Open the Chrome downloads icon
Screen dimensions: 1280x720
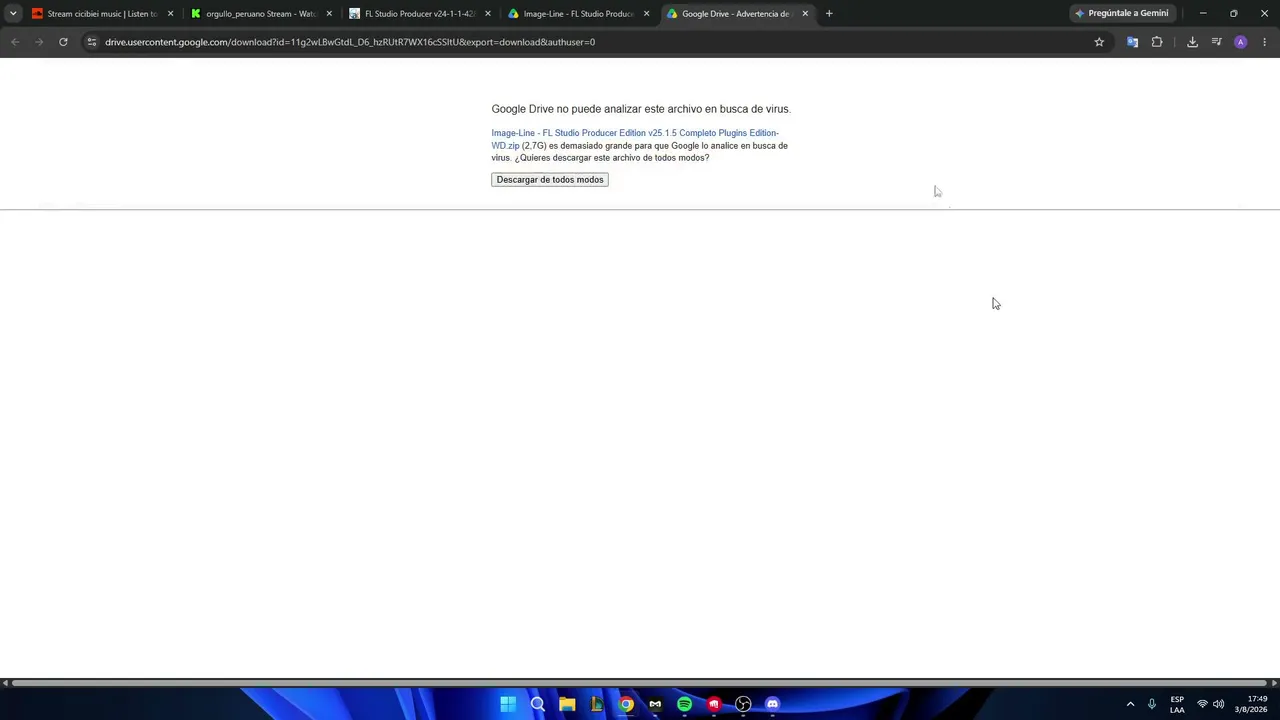pos(1192,42)
